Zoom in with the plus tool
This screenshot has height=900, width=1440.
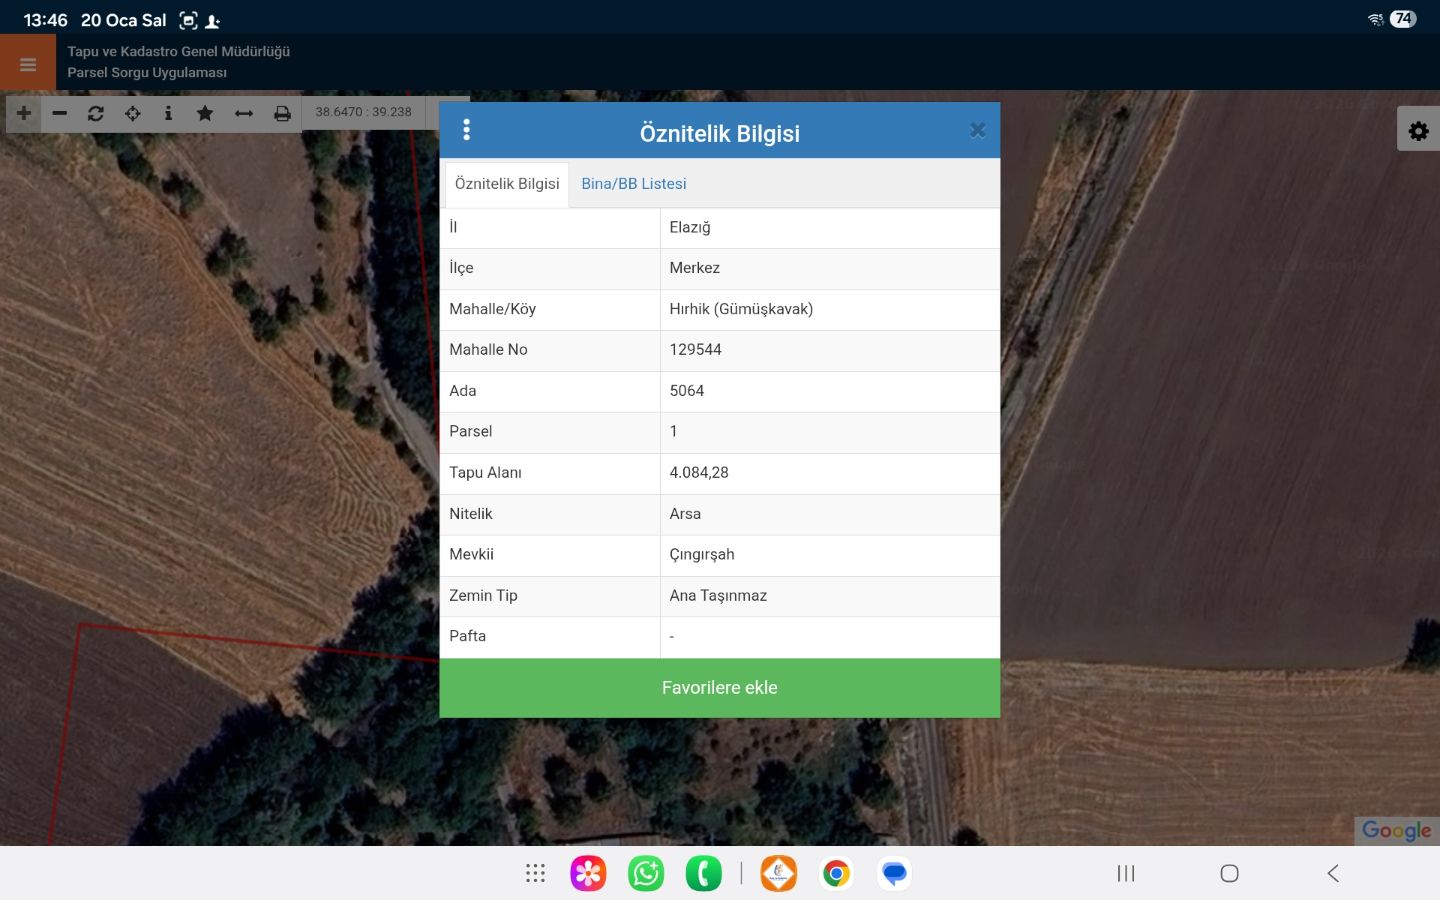[x=24, y=113]
